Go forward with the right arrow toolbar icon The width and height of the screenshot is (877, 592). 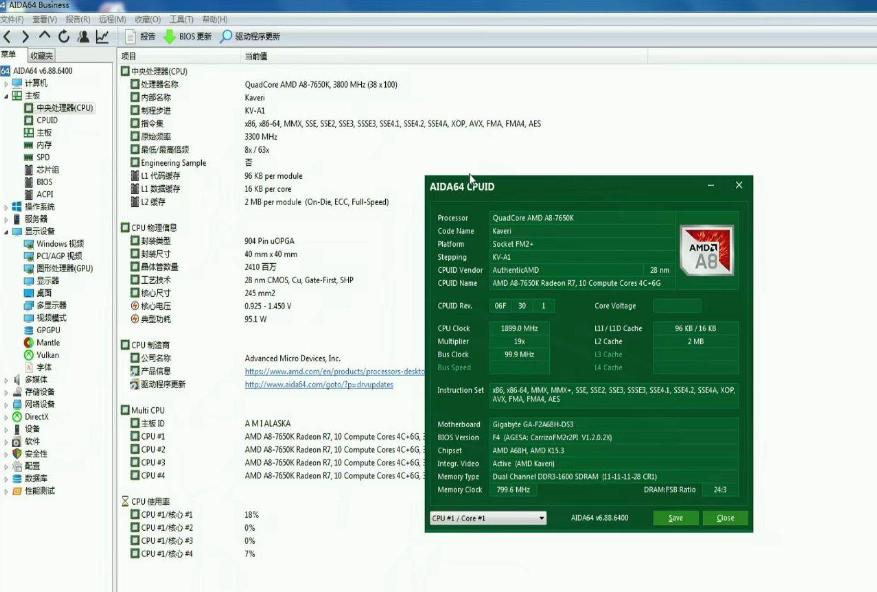point(25,37)
